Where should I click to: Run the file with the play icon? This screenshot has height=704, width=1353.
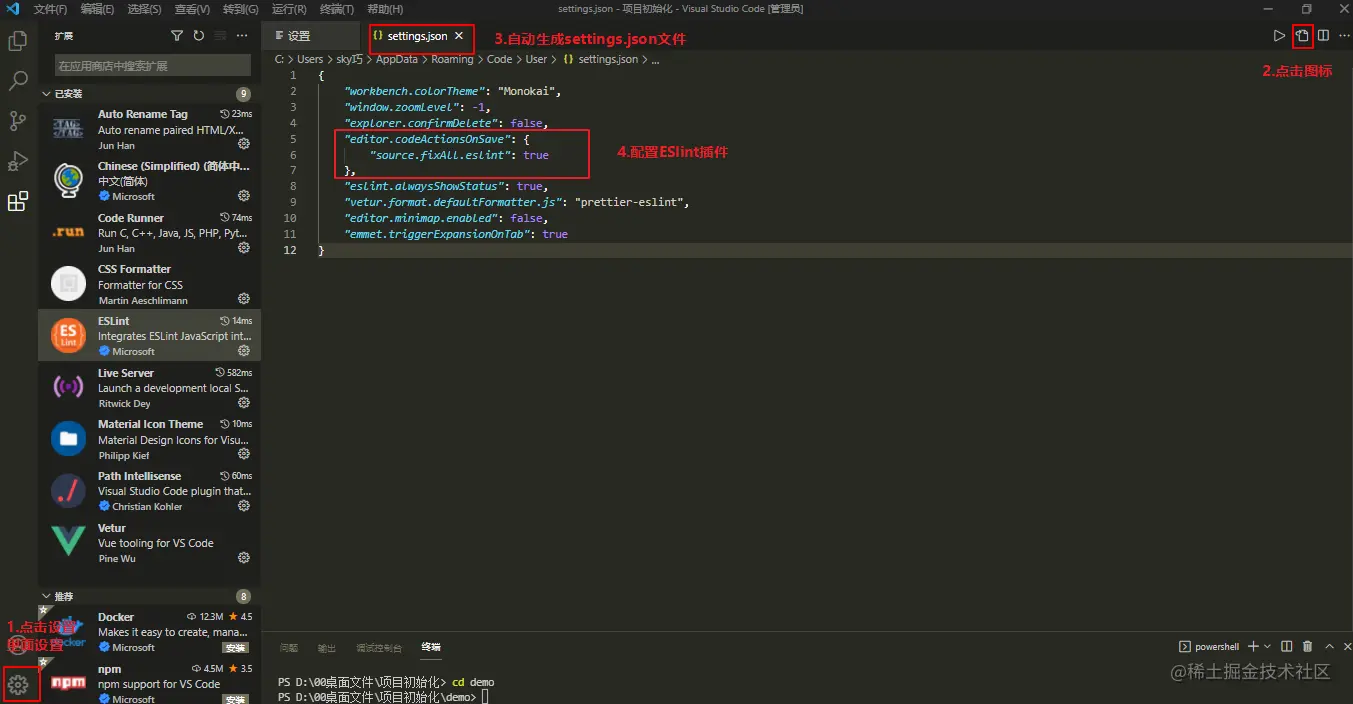point(1279,36)
